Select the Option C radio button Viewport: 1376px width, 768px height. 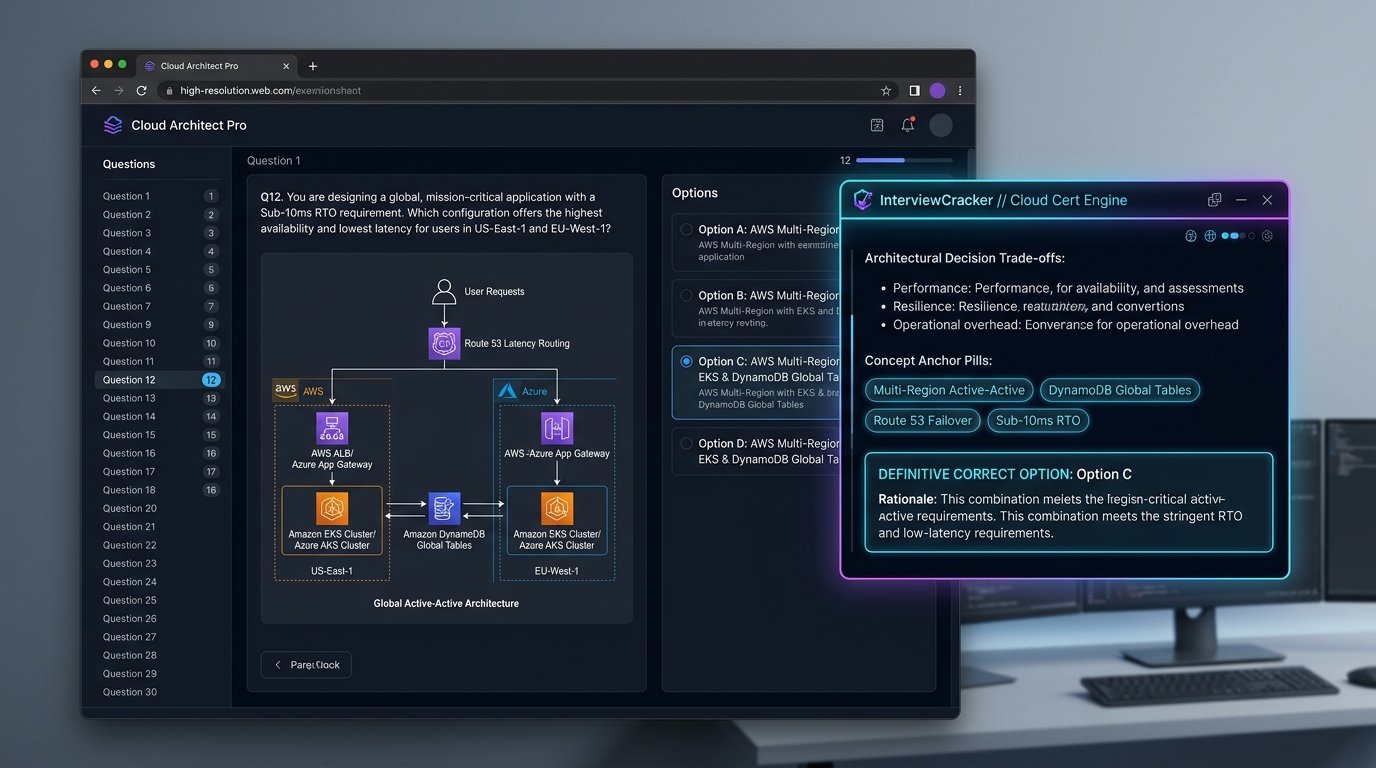[x=686, y=361]
